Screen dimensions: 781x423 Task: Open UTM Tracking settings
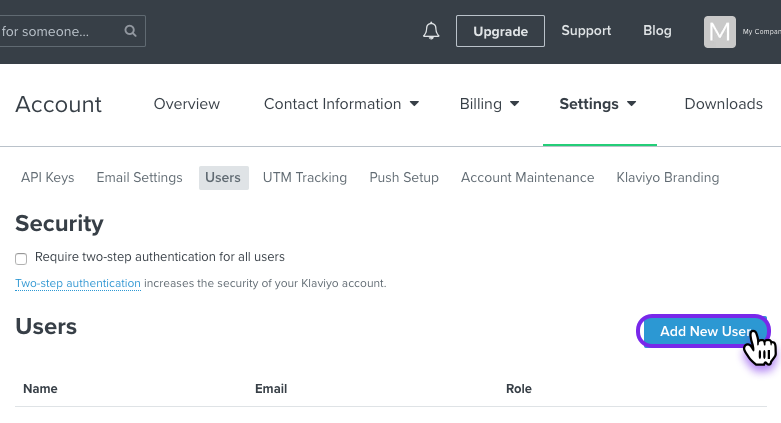pos(305,178)
